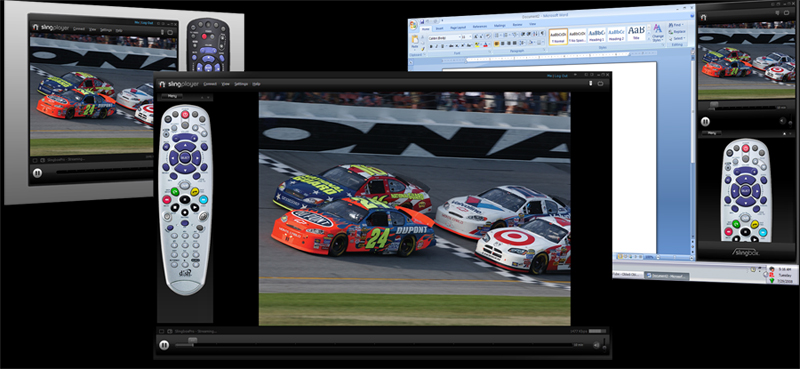
Task: Click the Word Office button orb
Action: (x=413, y=25)
